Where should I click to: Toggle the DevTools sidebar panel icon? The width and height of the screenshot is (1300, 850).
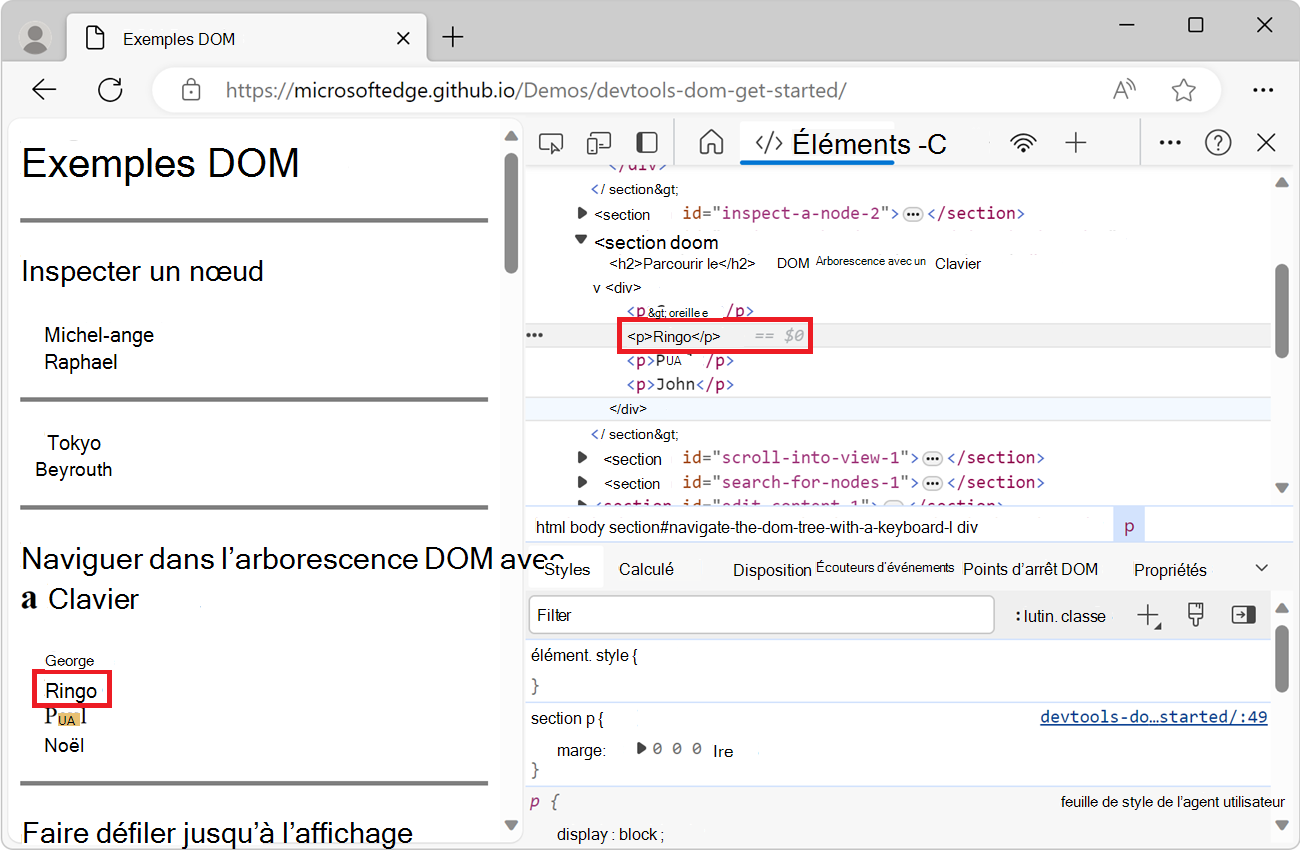click(x=648, y=143)
